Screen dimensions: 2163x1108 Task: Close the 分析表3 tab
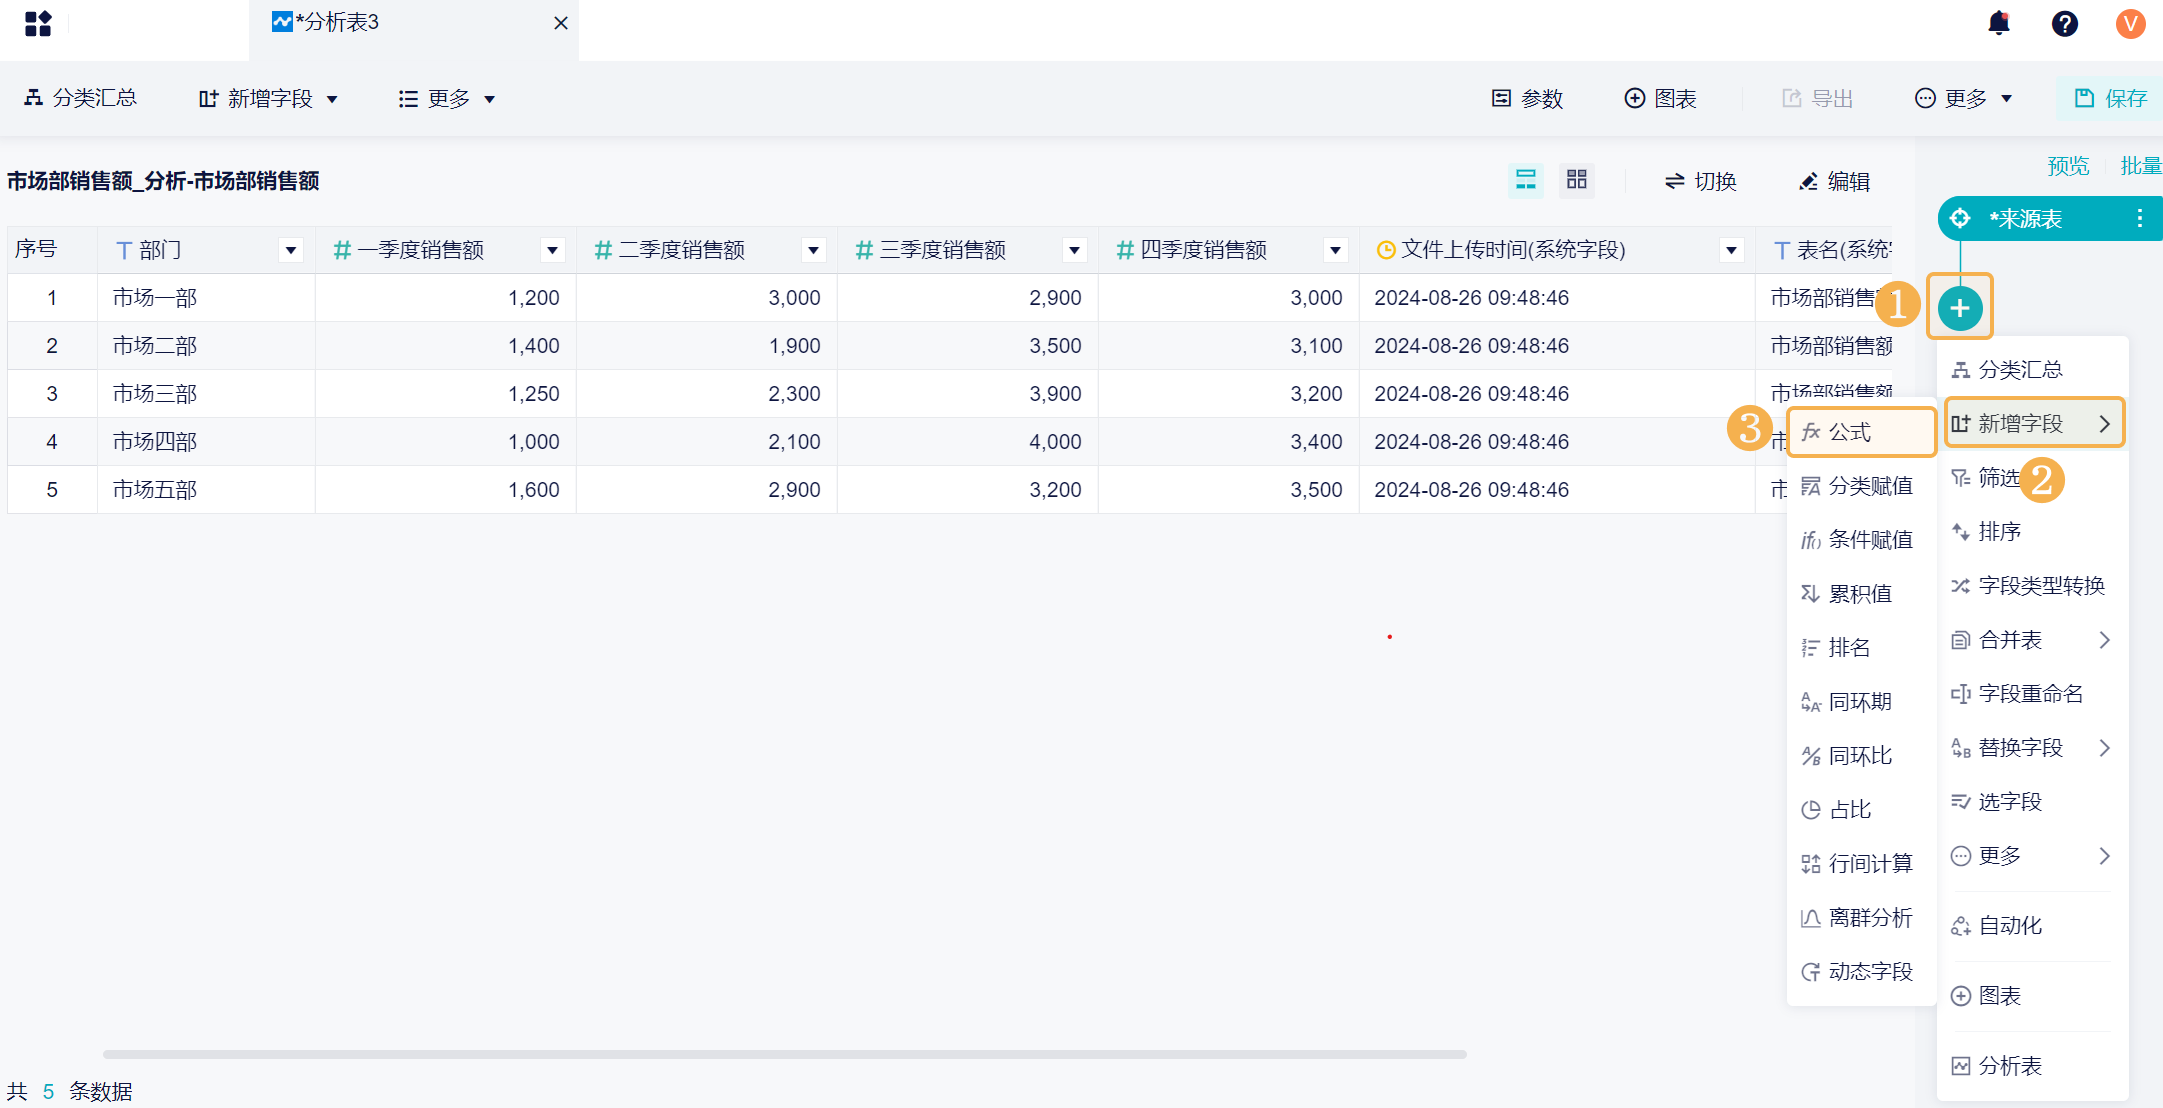click(x=561, y=23)
